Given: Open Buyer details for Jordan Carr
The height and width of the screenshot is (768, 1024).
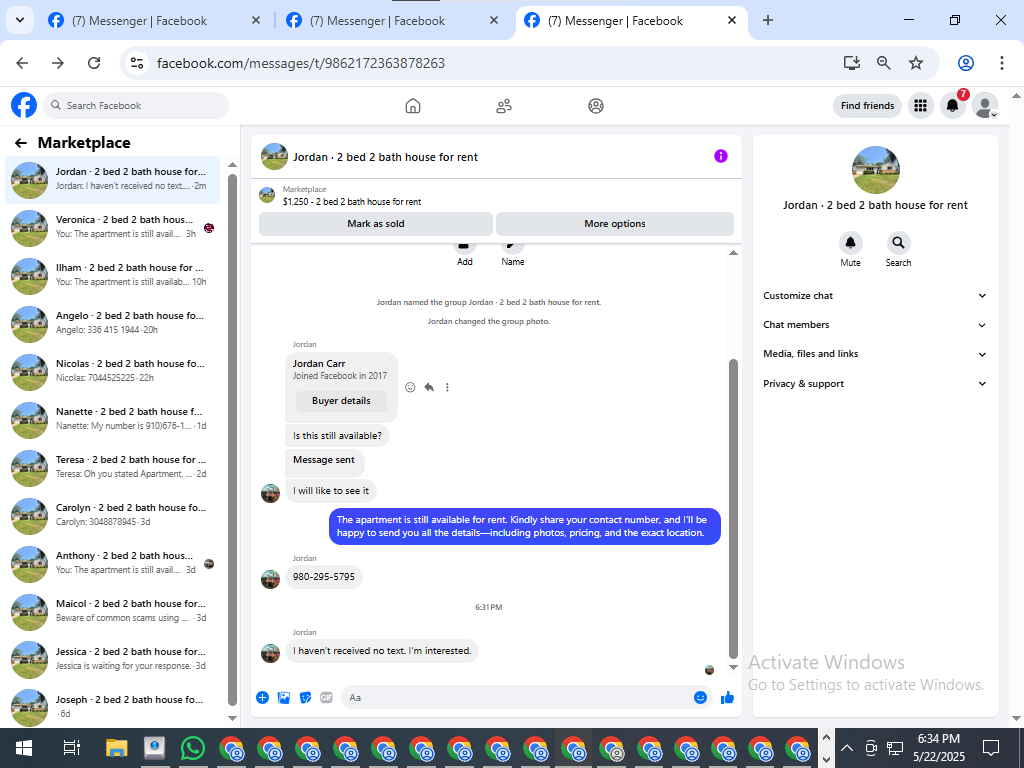Looking at the screenshot, I should coord(341,401).
